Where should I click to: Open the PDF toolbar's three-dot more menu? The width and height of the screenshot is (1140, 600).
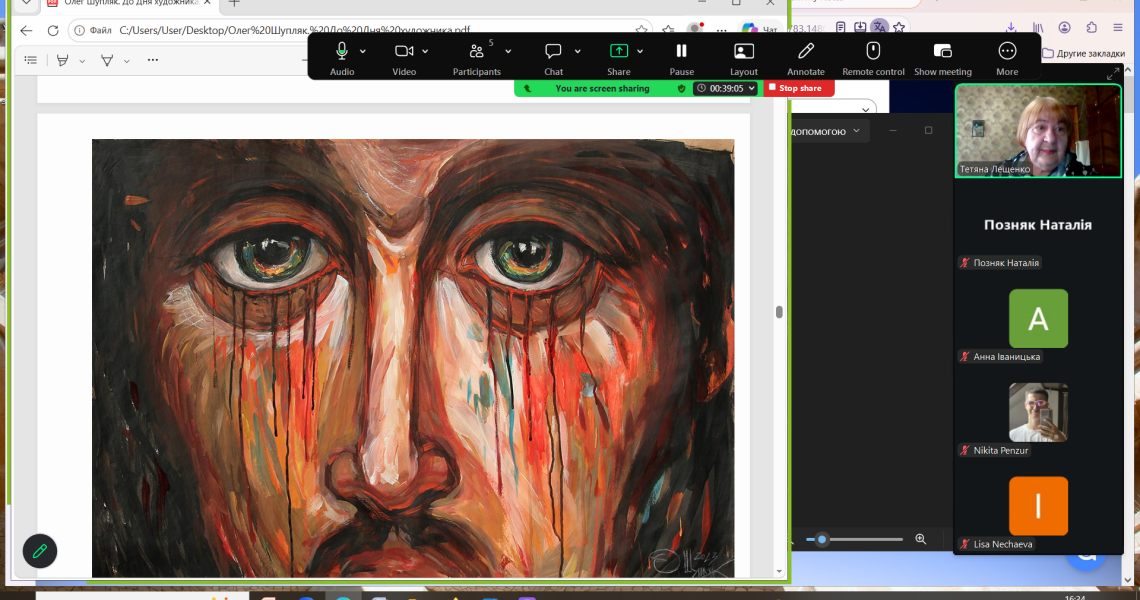pyautogui.click(x=153, y=60)
